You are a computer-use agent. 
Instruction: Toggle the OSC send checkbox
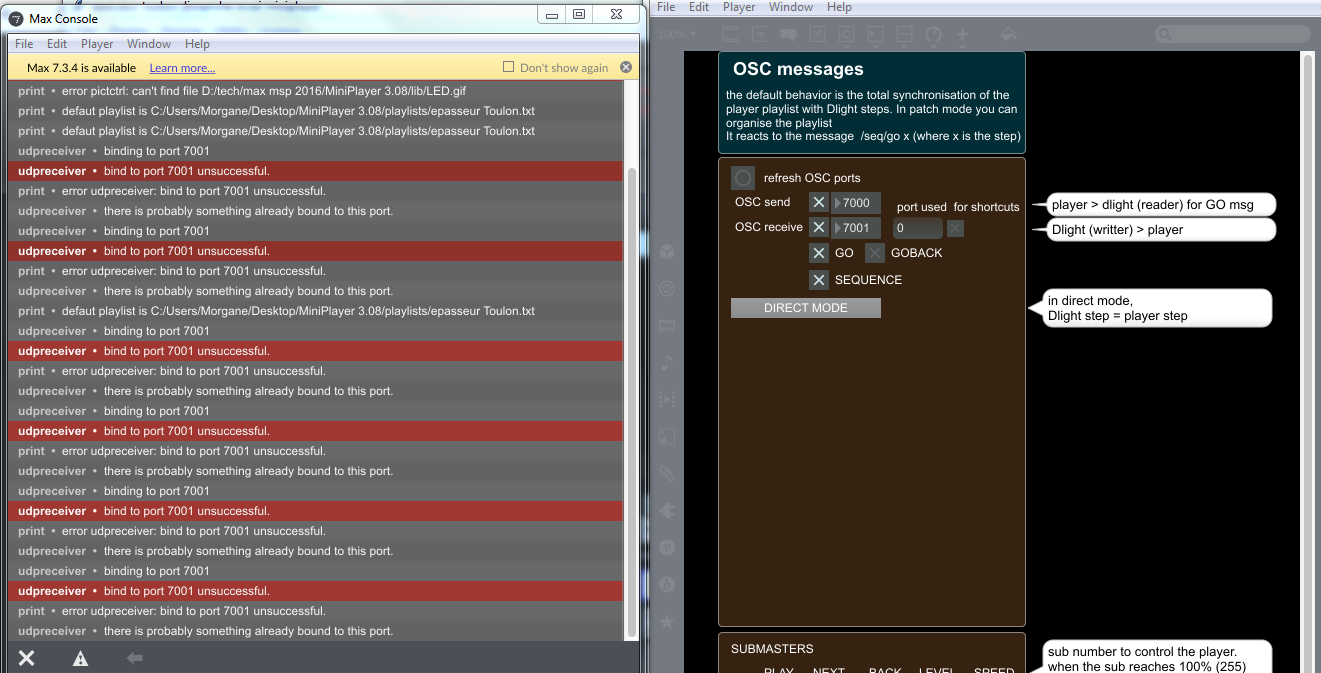tap(818, 203)
